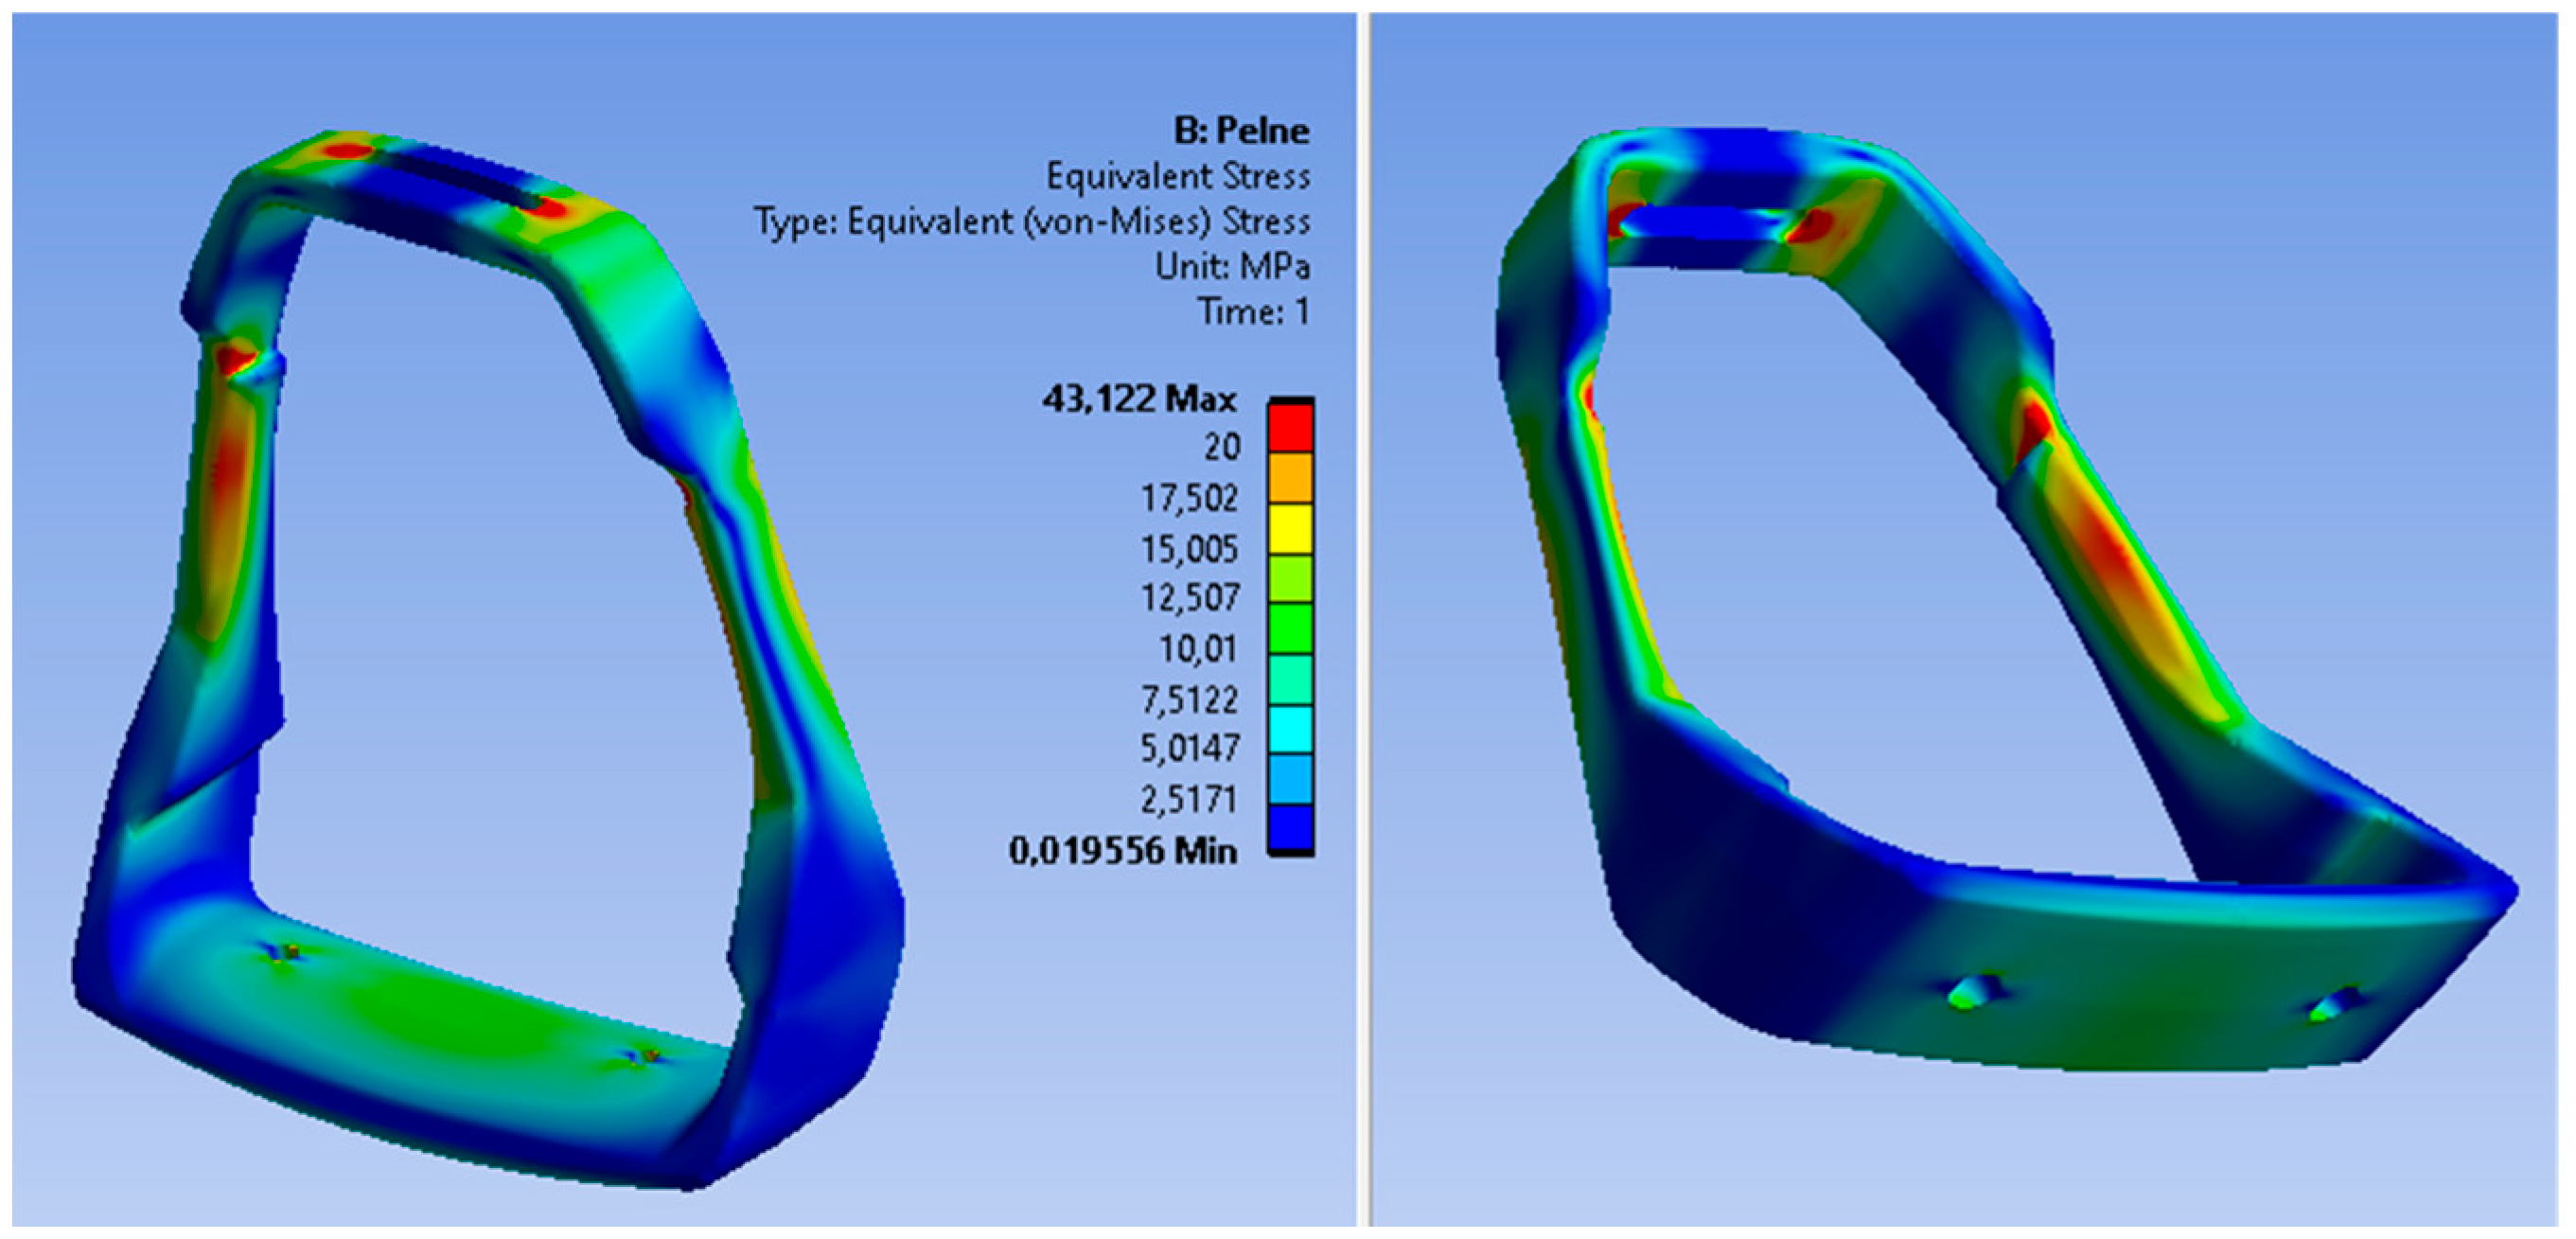This screenshot has width=2576, height=1239.
Task: Click the bright green legend band
Action: tap(1290, 628)
